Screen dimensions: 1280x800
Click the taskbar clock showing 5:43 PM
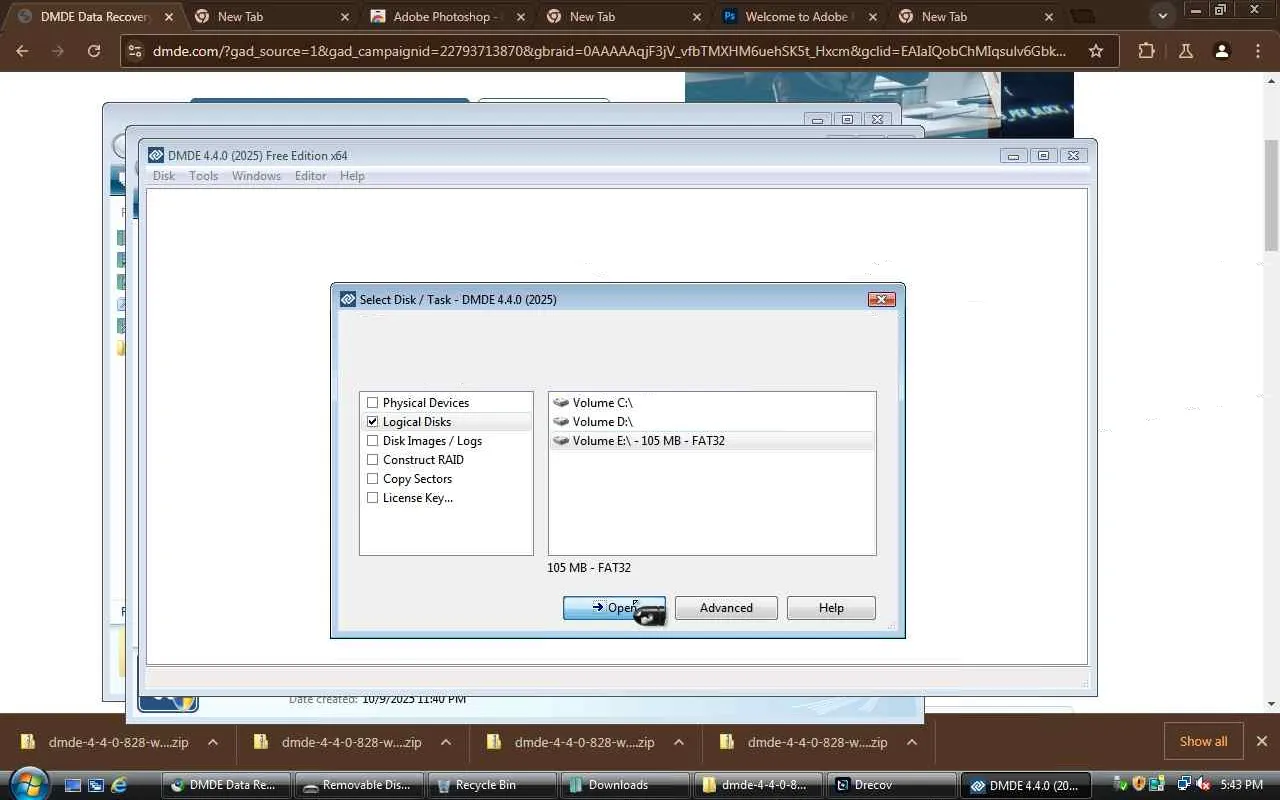(x=1242, y=785)
